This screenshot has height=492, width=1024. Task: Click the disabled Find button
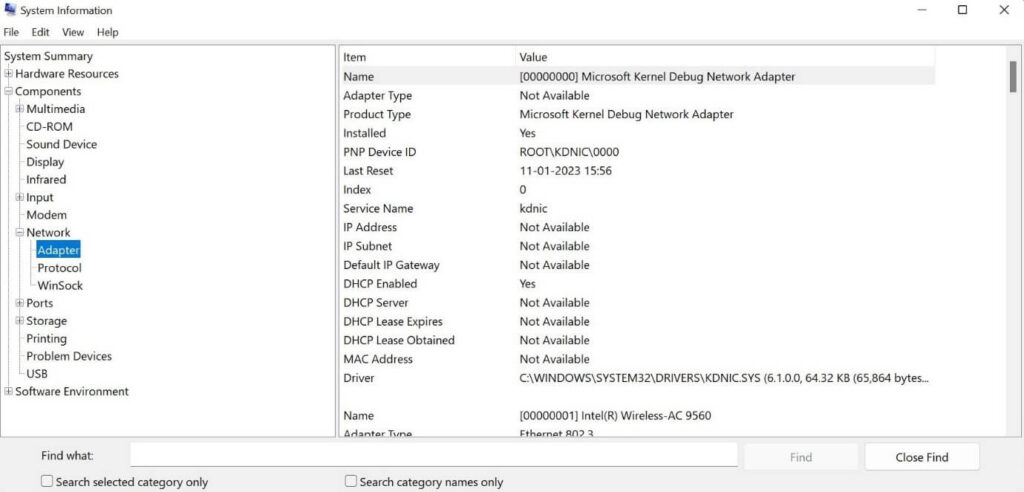tap(801, 457)
